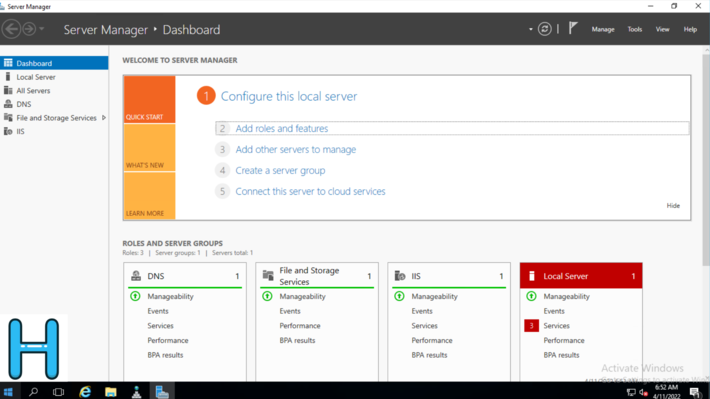
Task: Refresh the Server Manager dashboard
Action: point(545,29)
